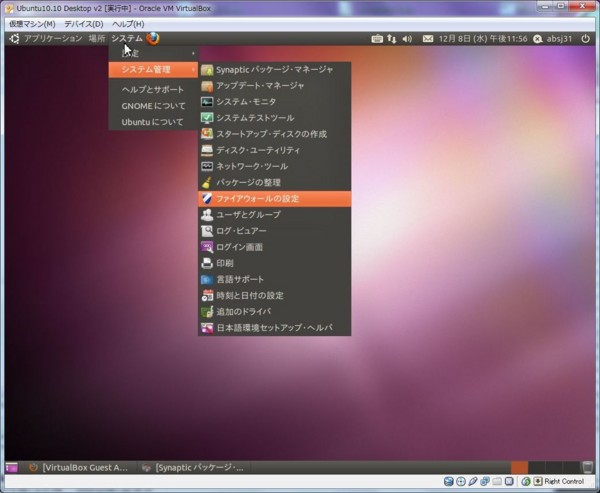
Task: Click the Synaptic package manager icon
Action: tap(207, 70)
